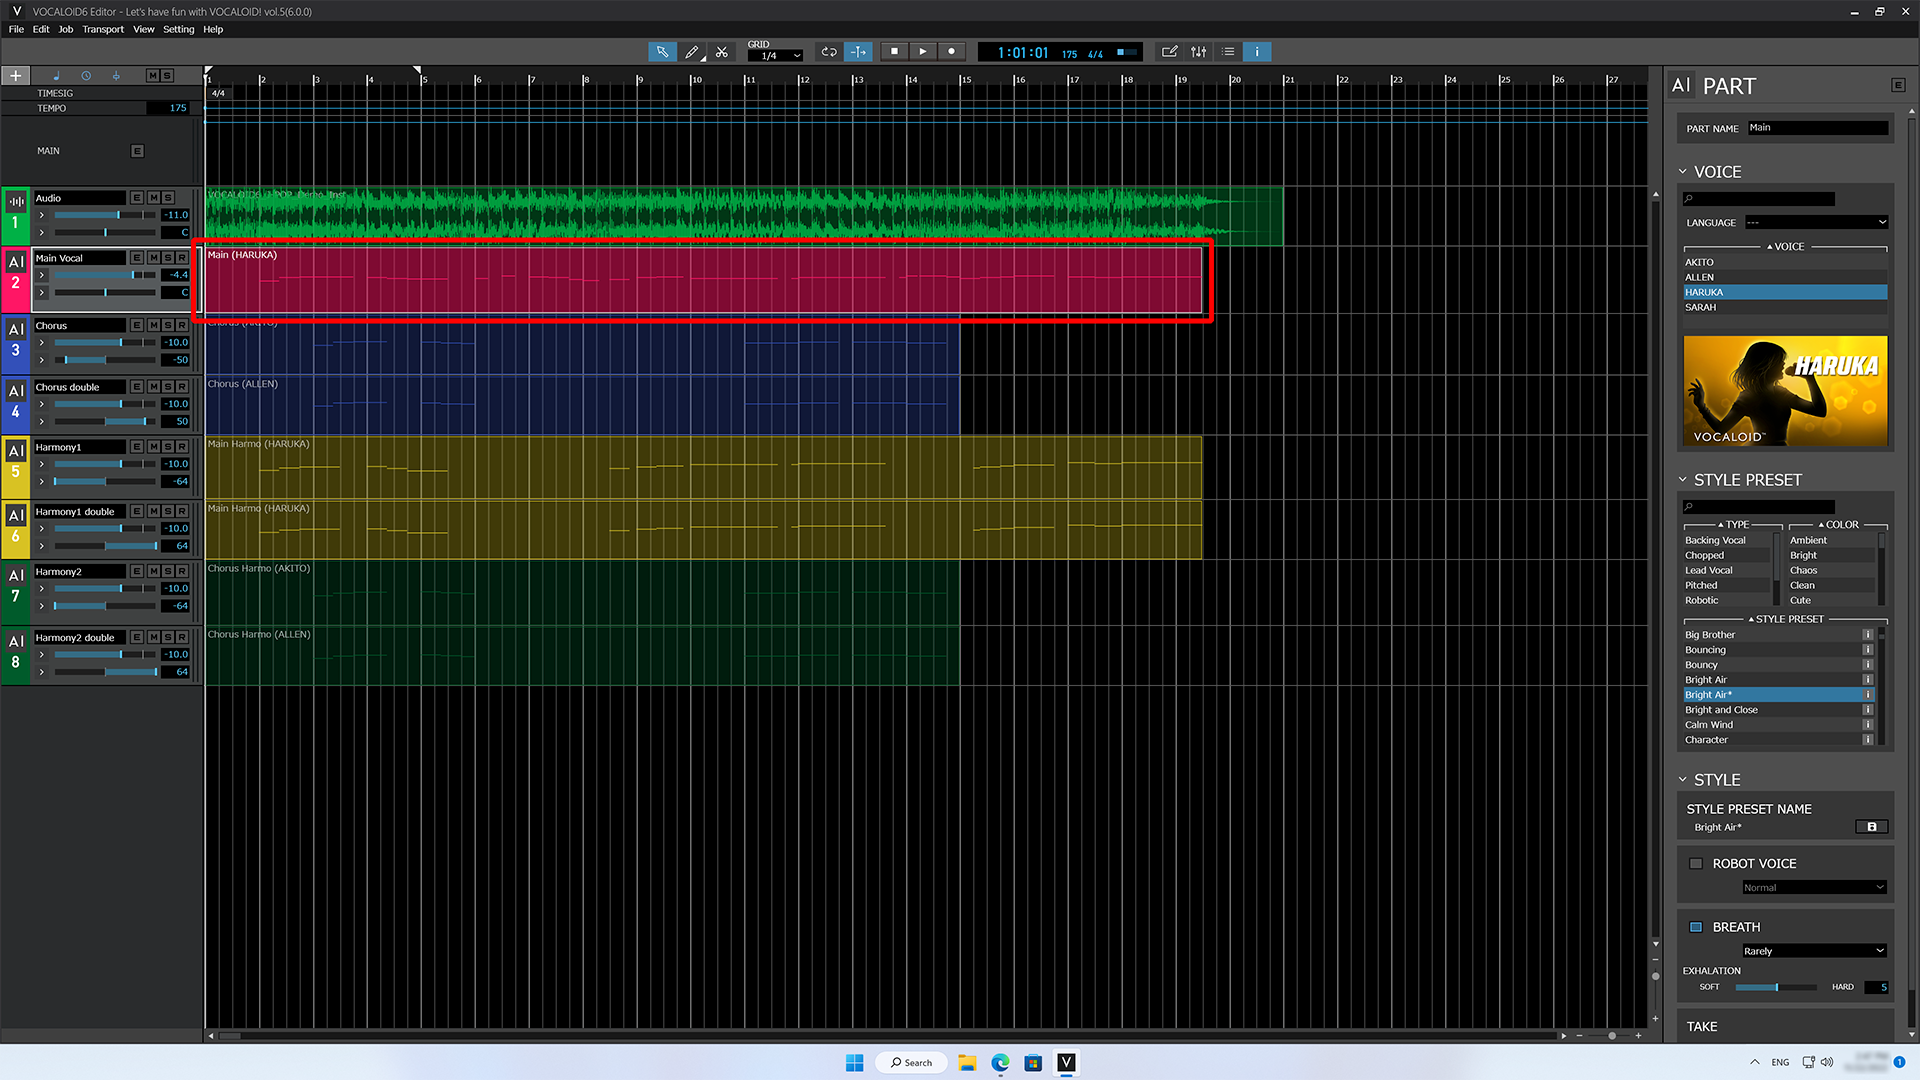This screenshot has width=1920, height=1080.
Task: Open the Transport menu
Action: pos(103,29)
